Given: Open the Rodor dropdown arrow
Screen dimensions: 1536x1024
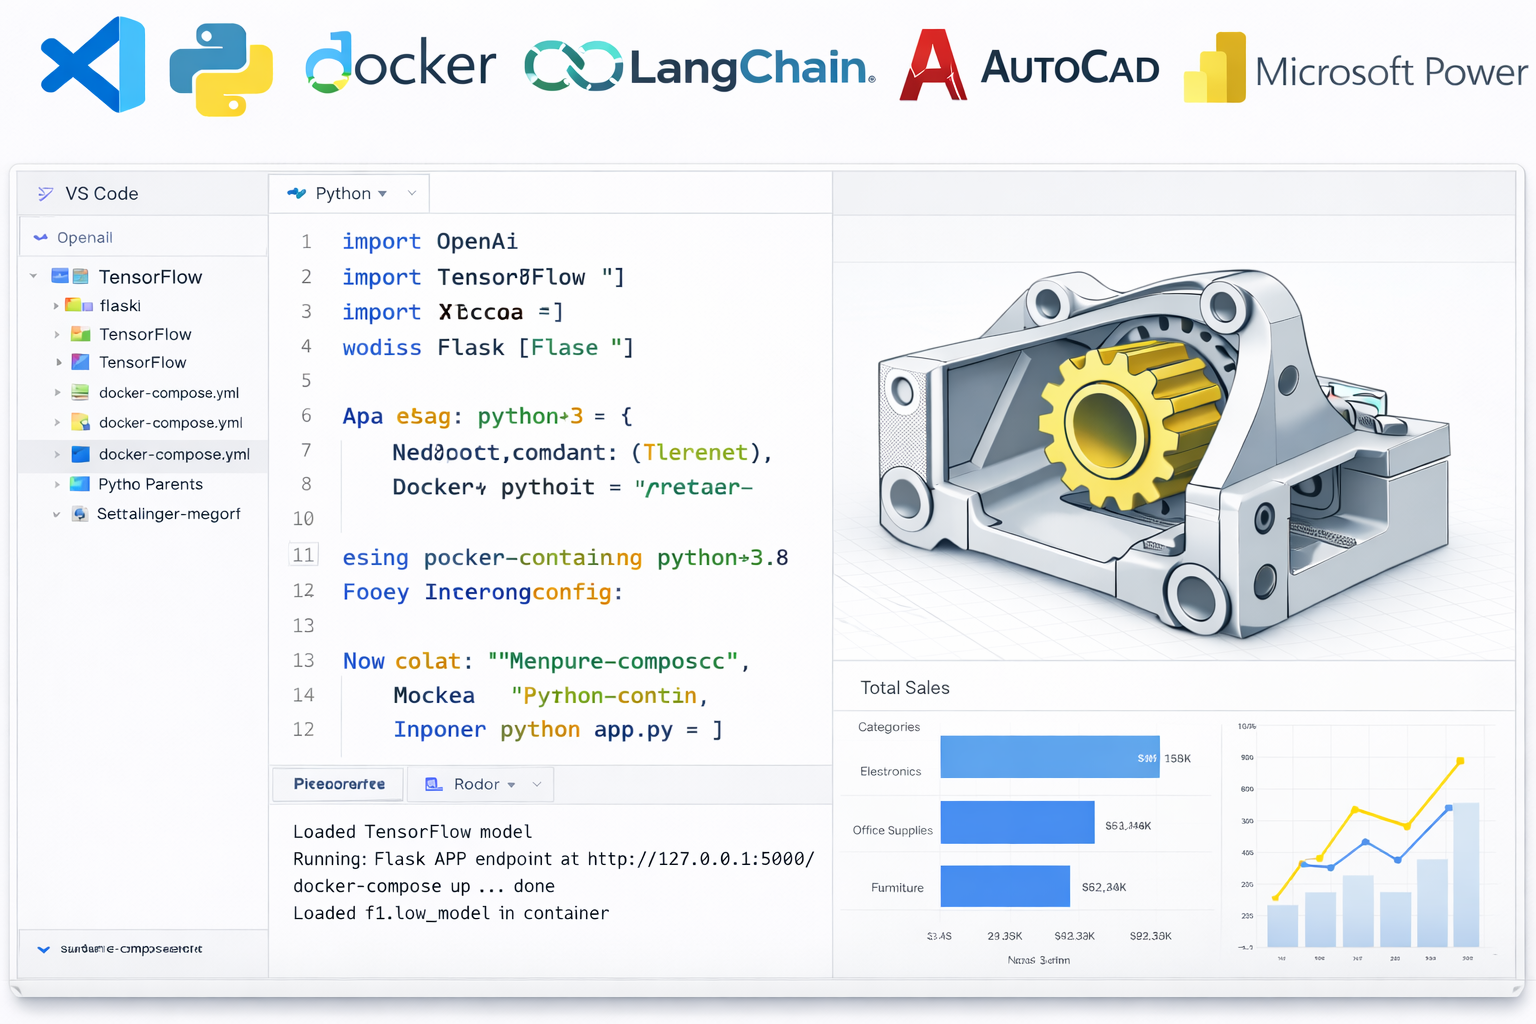Looking at the screenshot, I should tap(512, 785).
